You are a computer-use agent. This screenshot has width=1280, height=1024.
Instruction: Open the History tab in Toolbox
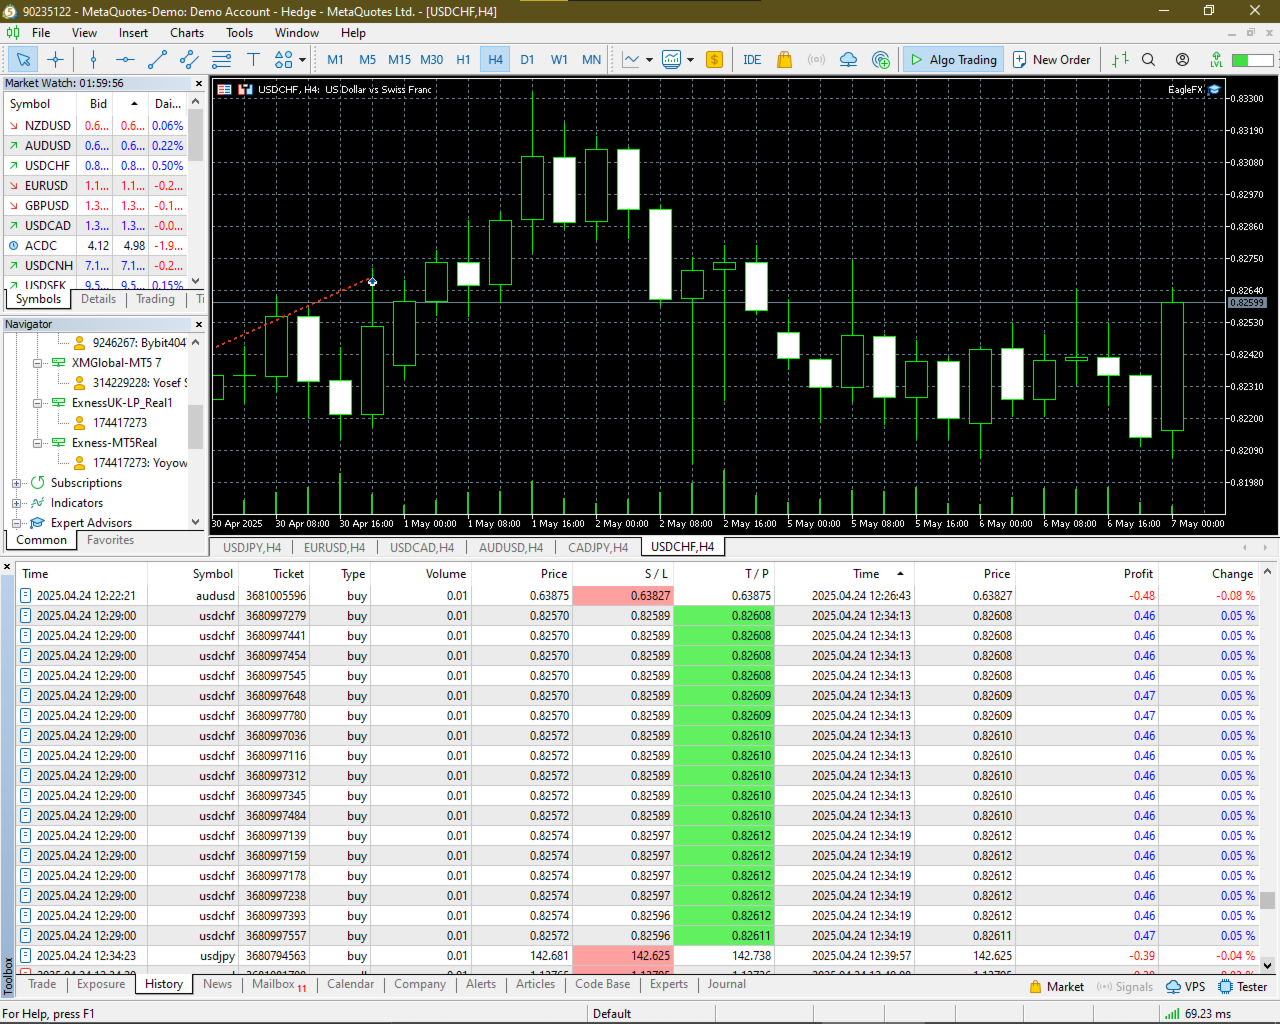tap(163, 984)
